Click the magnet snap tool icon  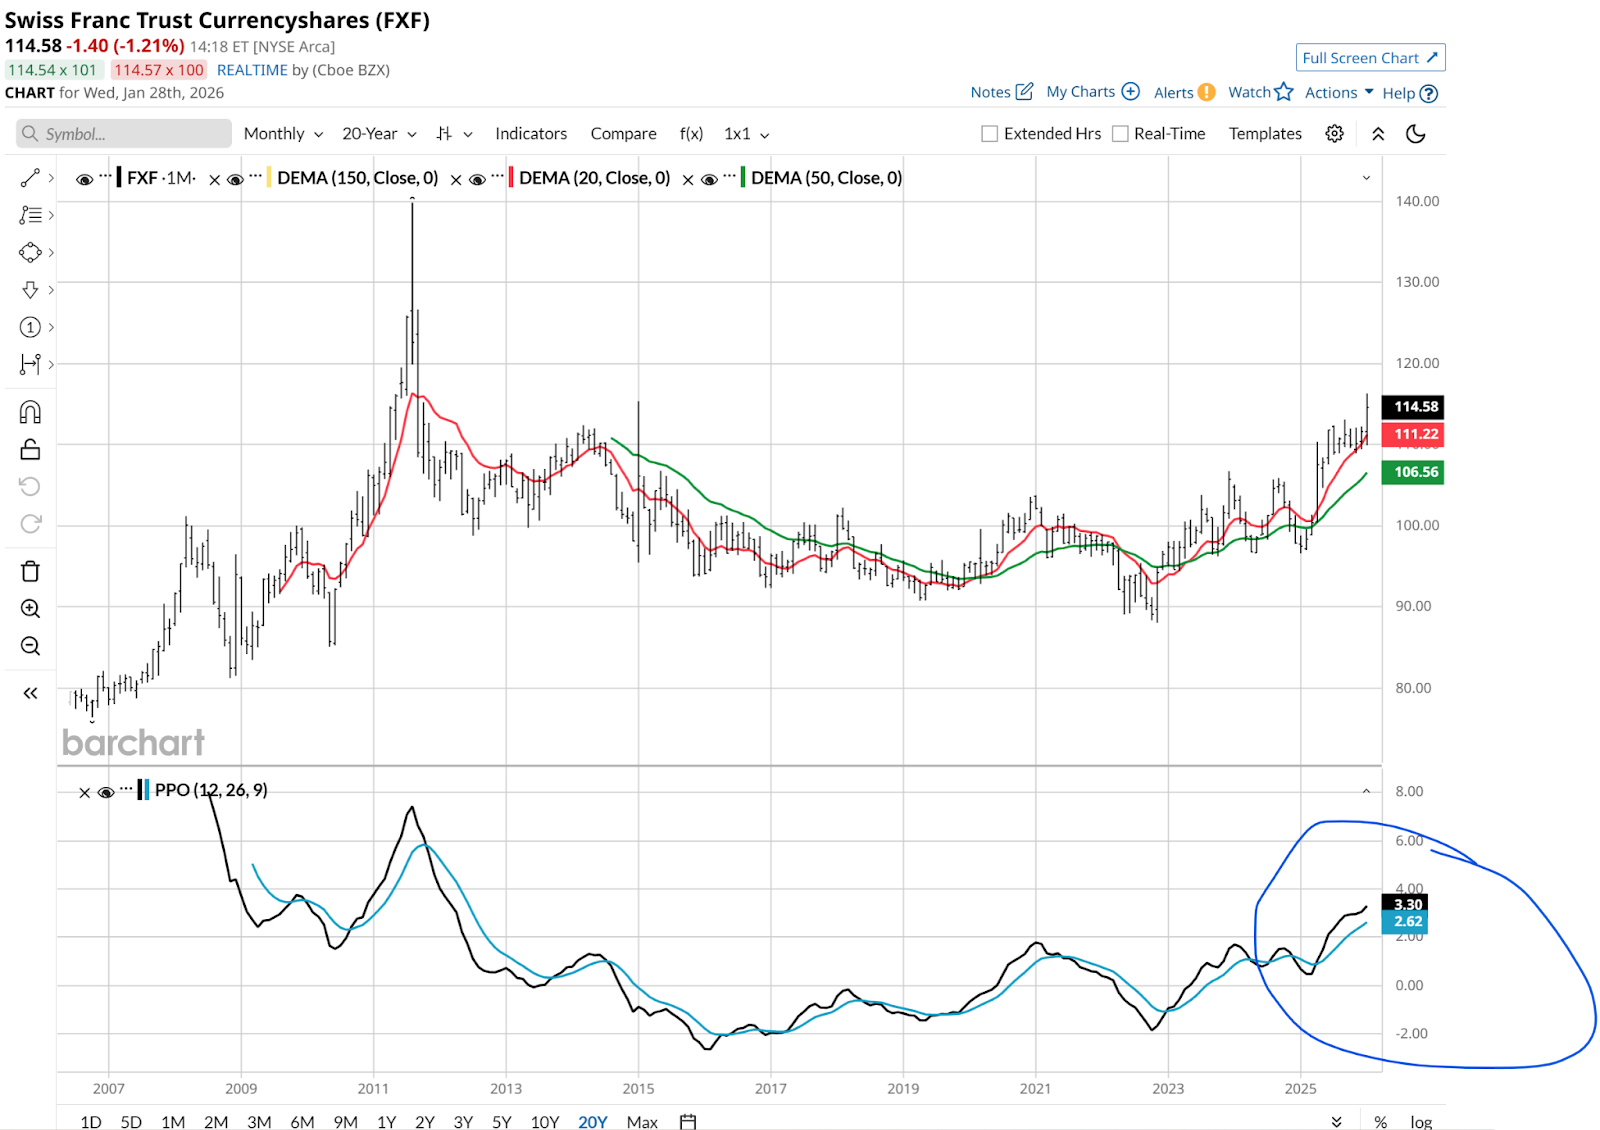(x=30, y=412)
